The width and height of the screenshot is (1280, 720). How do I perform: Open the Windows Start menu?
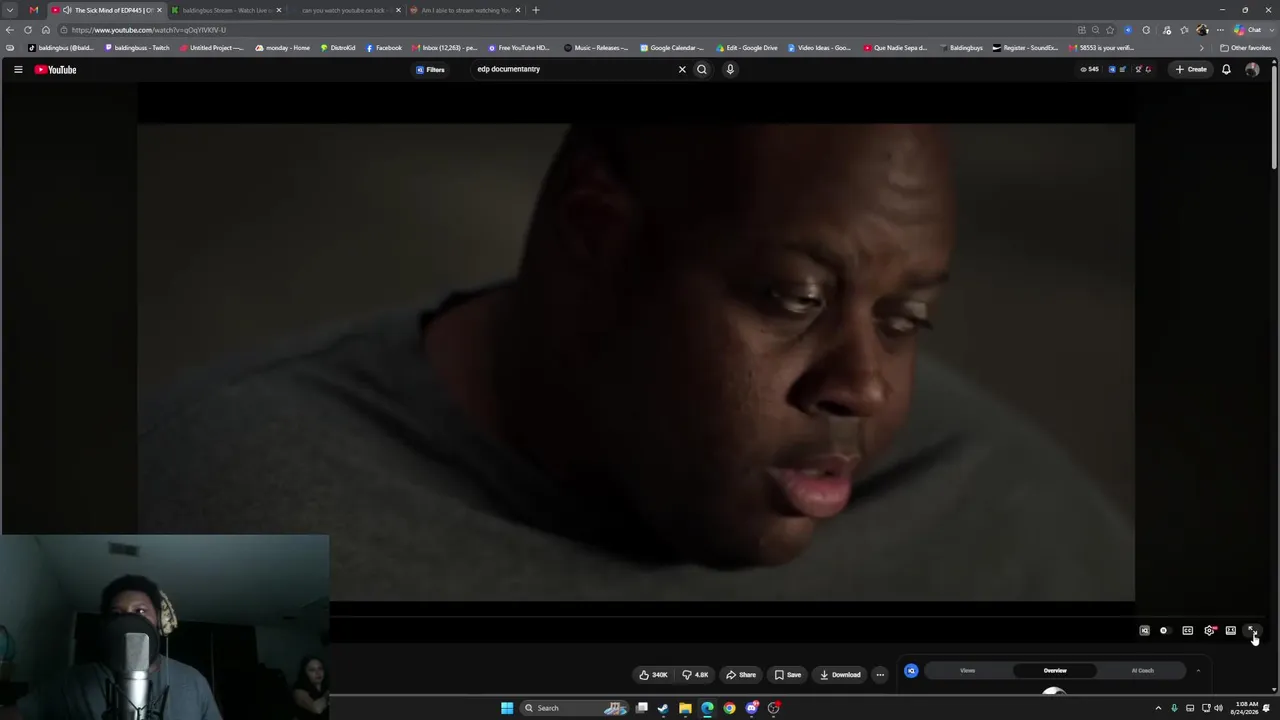(507, 708)
